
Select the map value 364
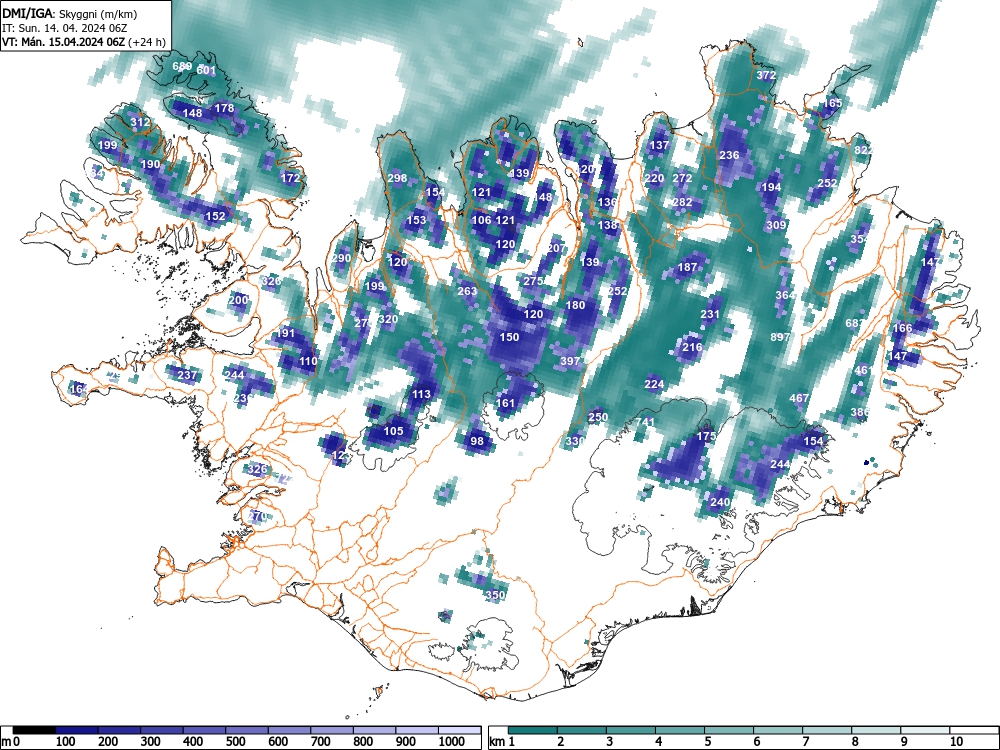785,295
